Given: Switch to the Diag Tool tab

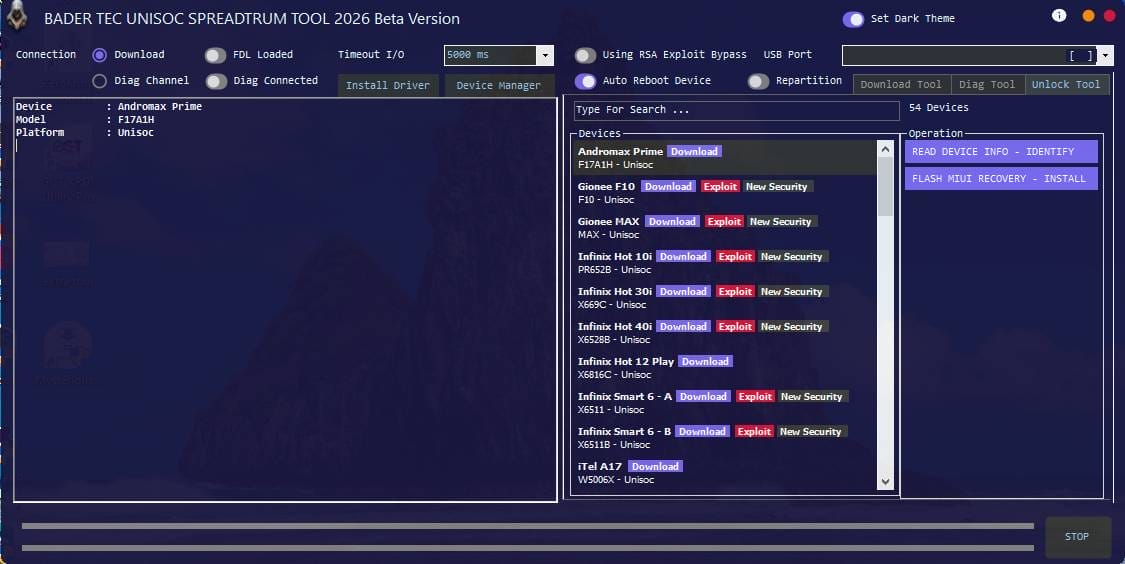Looking at the screenshot, I should [987, 85].
